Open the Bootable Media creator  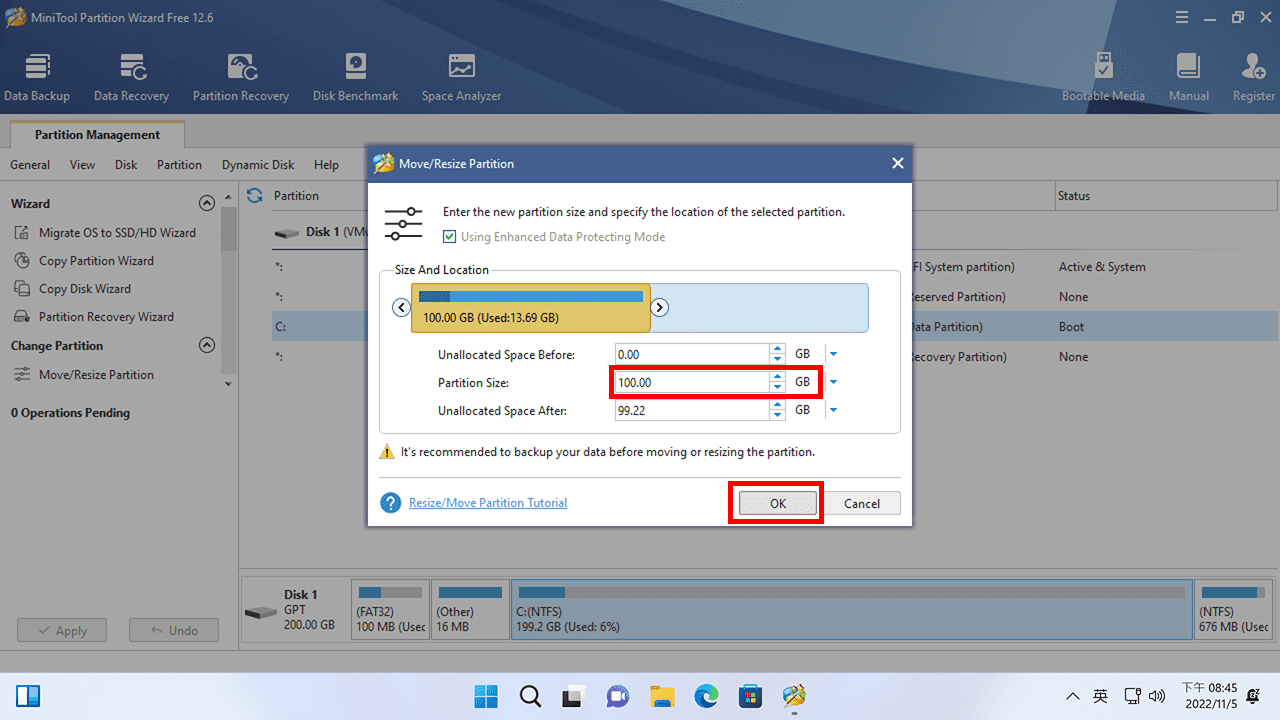tap(1104, 75)
